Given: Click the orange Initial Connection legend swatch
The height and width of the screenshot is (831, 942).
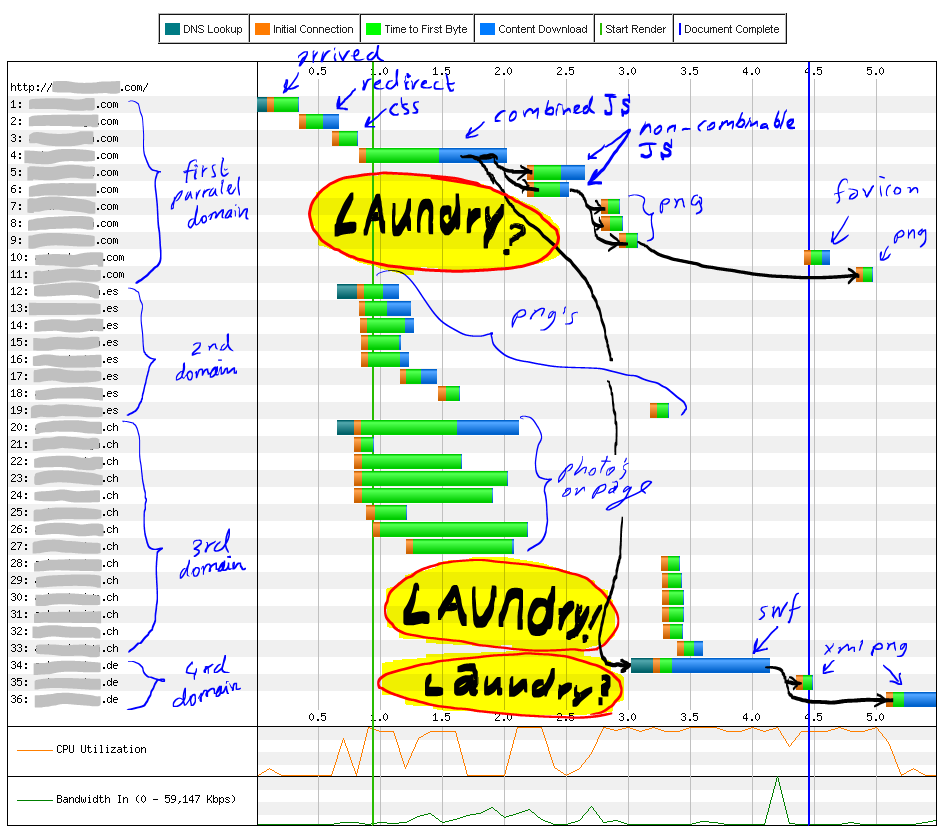Looking at the screenshot, I should pyautogui.click(x=262, y=29).
